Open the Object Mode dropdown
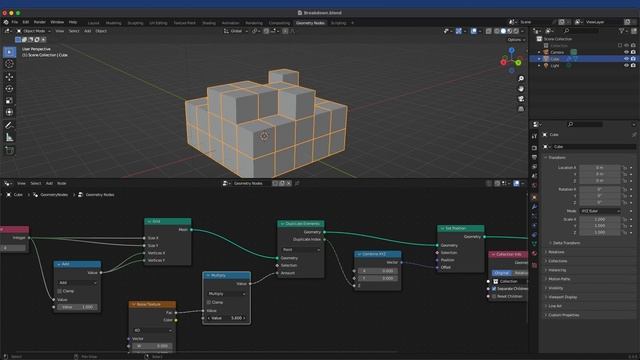Screen dimensions: 640x360 pyautogui.click(x=34, y=31)
